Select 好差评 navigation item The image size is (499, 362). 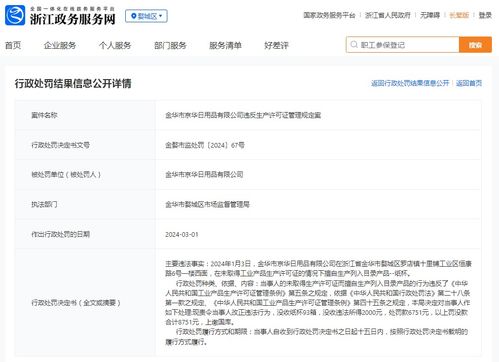click(276, 45)
